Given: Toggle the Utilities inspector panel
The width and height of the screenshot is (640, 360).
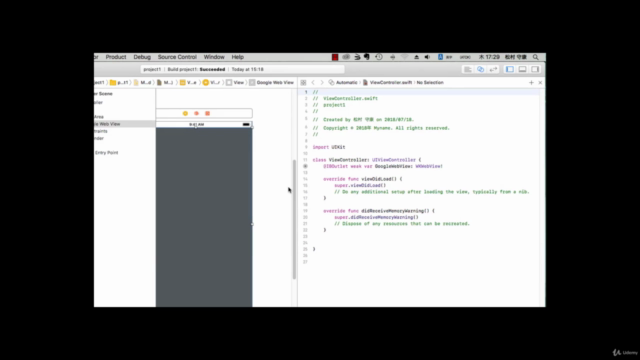Looking at the screenshot, I should [535, 69].
